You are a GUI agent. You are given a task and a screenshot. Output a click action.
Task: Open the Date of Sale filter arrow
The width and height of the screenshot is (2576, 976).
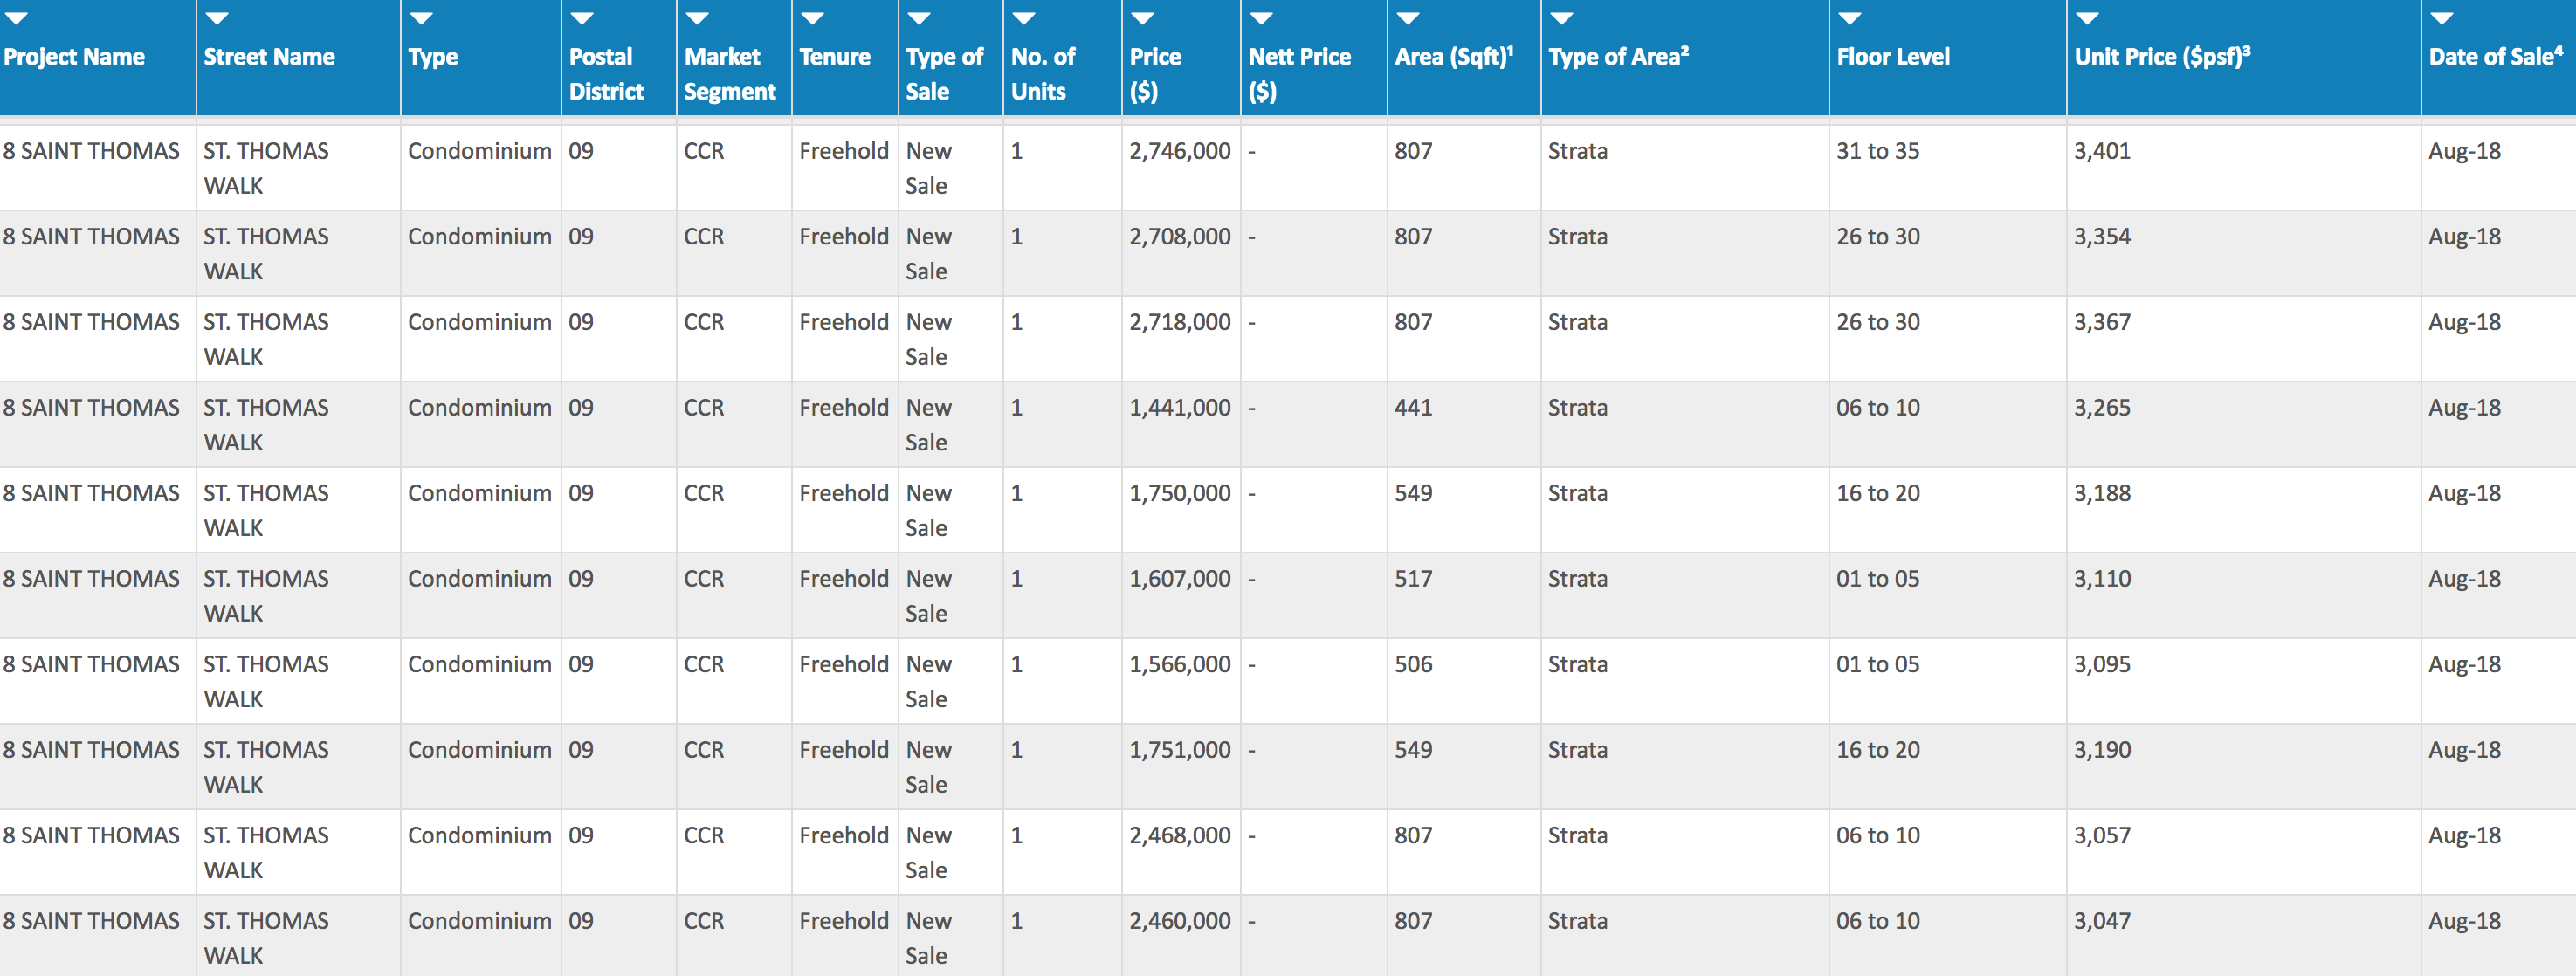[x=2442, y=18]
